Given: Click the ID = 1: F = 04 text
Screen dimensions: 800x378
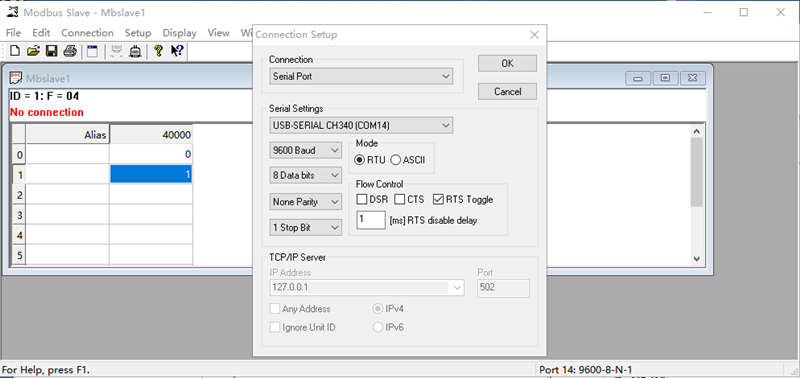Looking at the screenshot, I should pos(44,96).
